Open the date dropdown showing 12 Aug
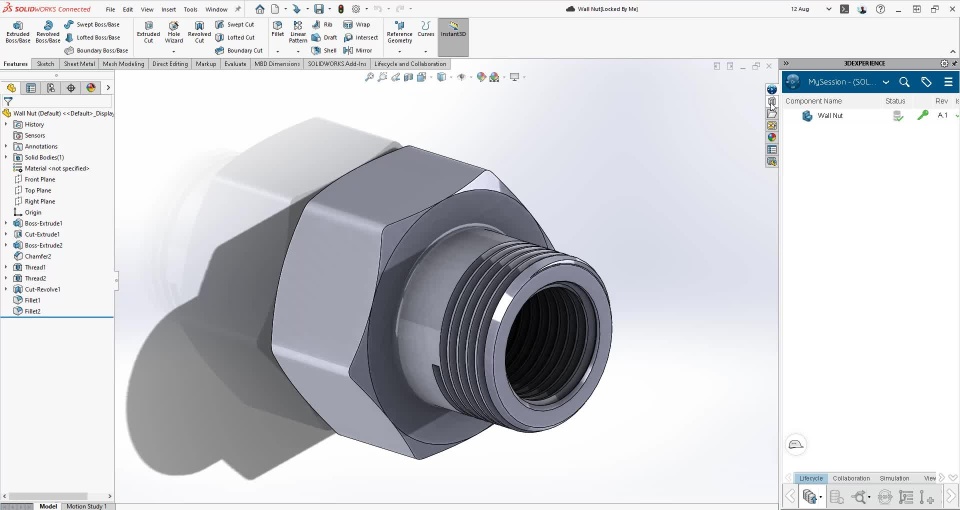The height and width of the screenshot is (510, 960). [x=828, y=9]
